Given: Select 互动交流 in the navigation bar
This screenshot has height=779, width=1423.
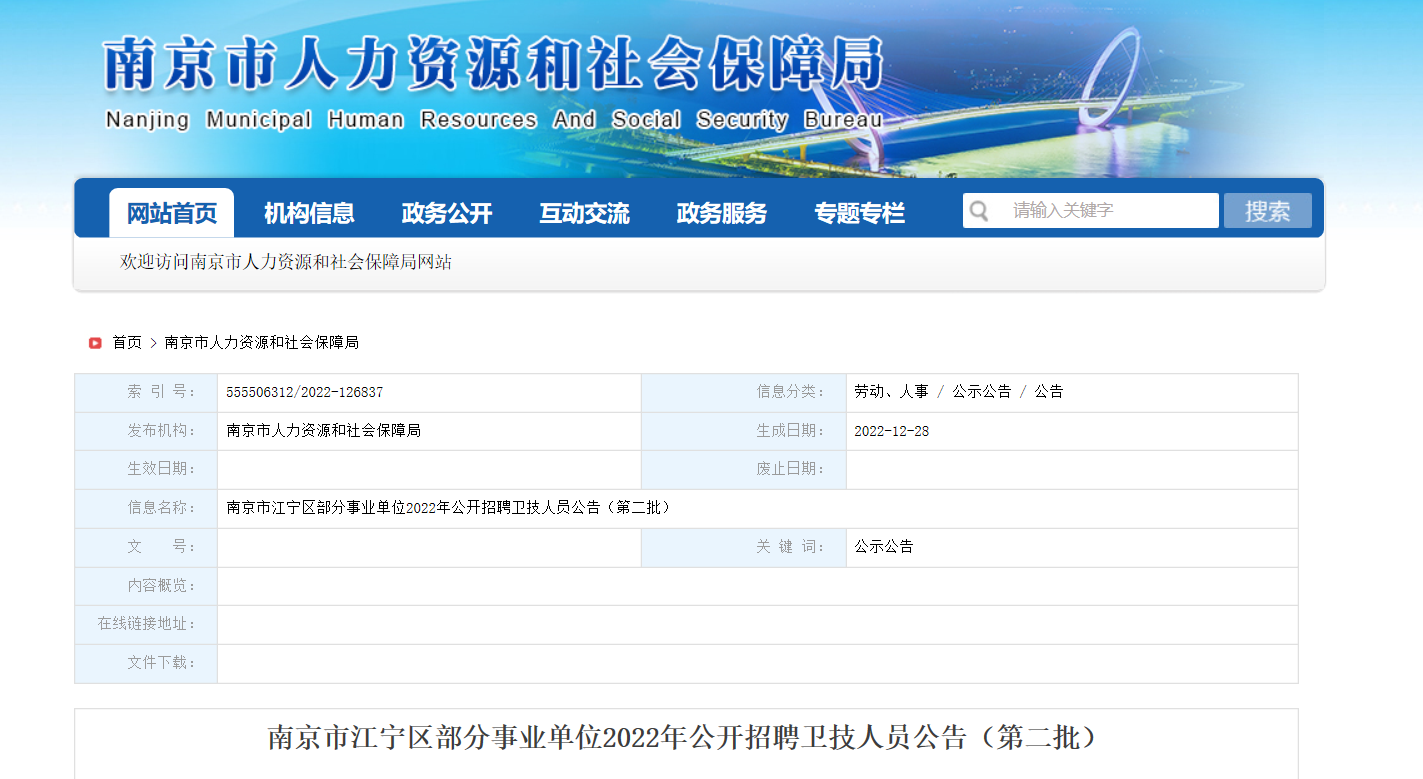Looking at the screenshot, I should tap(584, 213).
